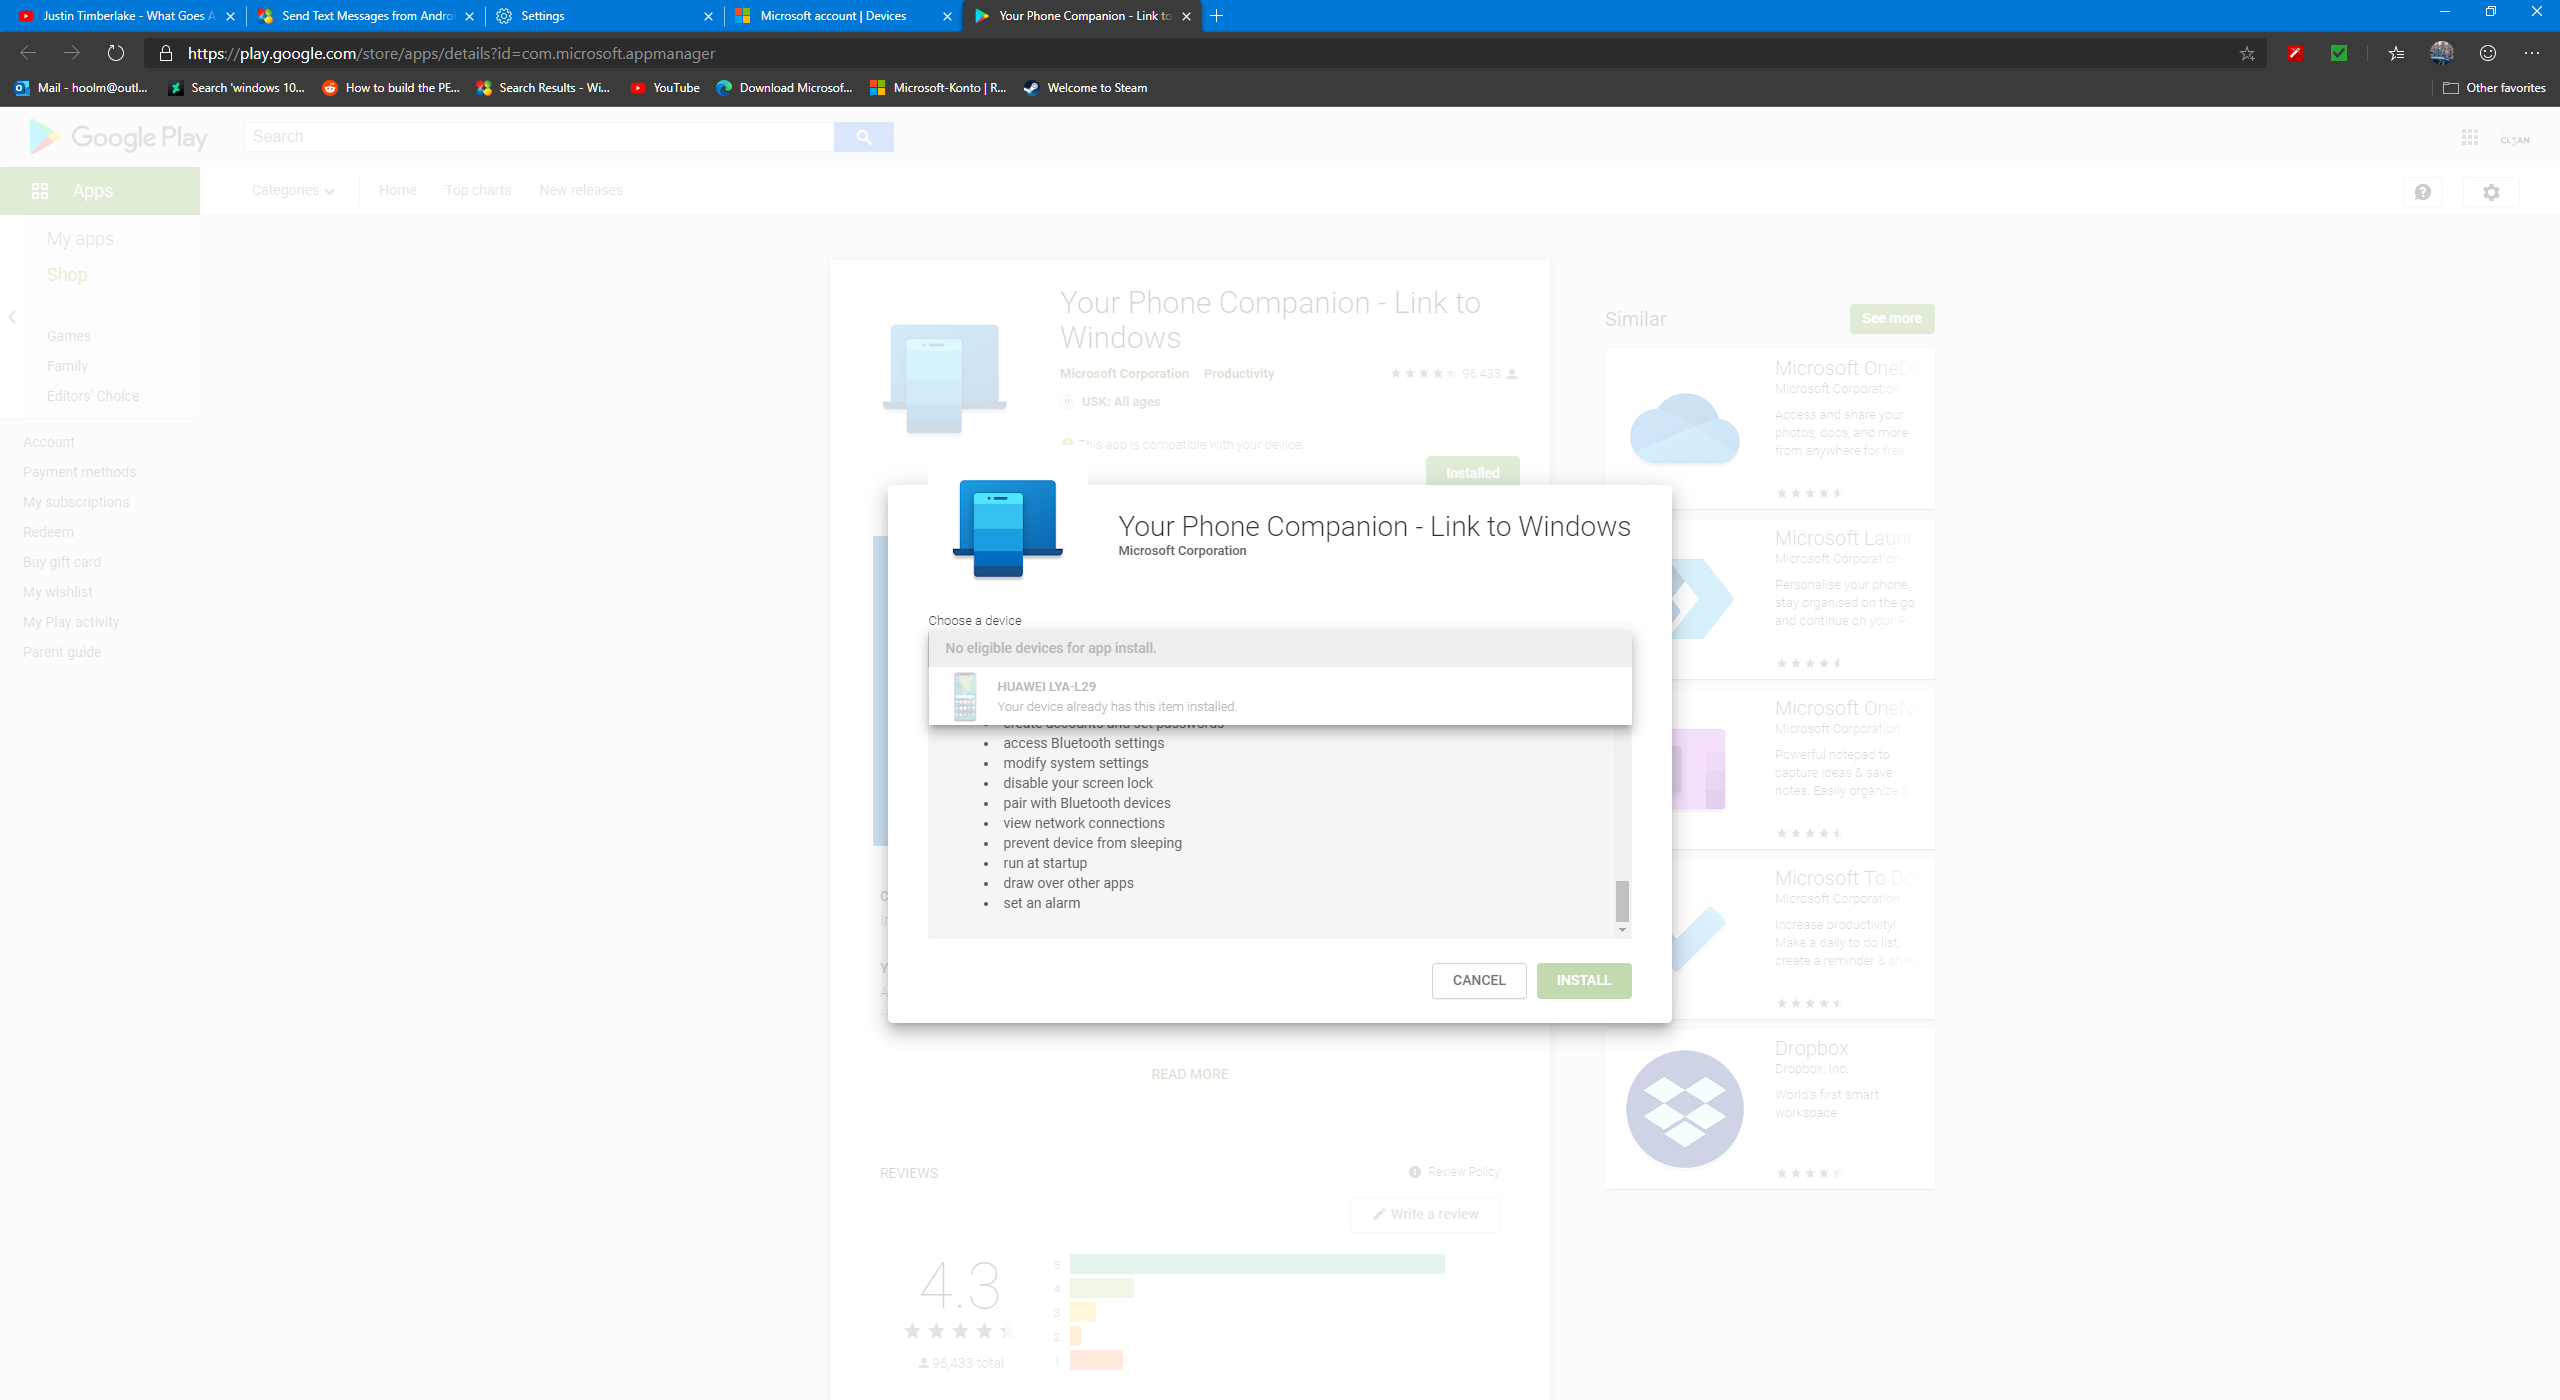Image resolution: width=2560 pixels, height=1400 pixels.
Task: Open the Mail bookmark
Action: click(82, 88)
